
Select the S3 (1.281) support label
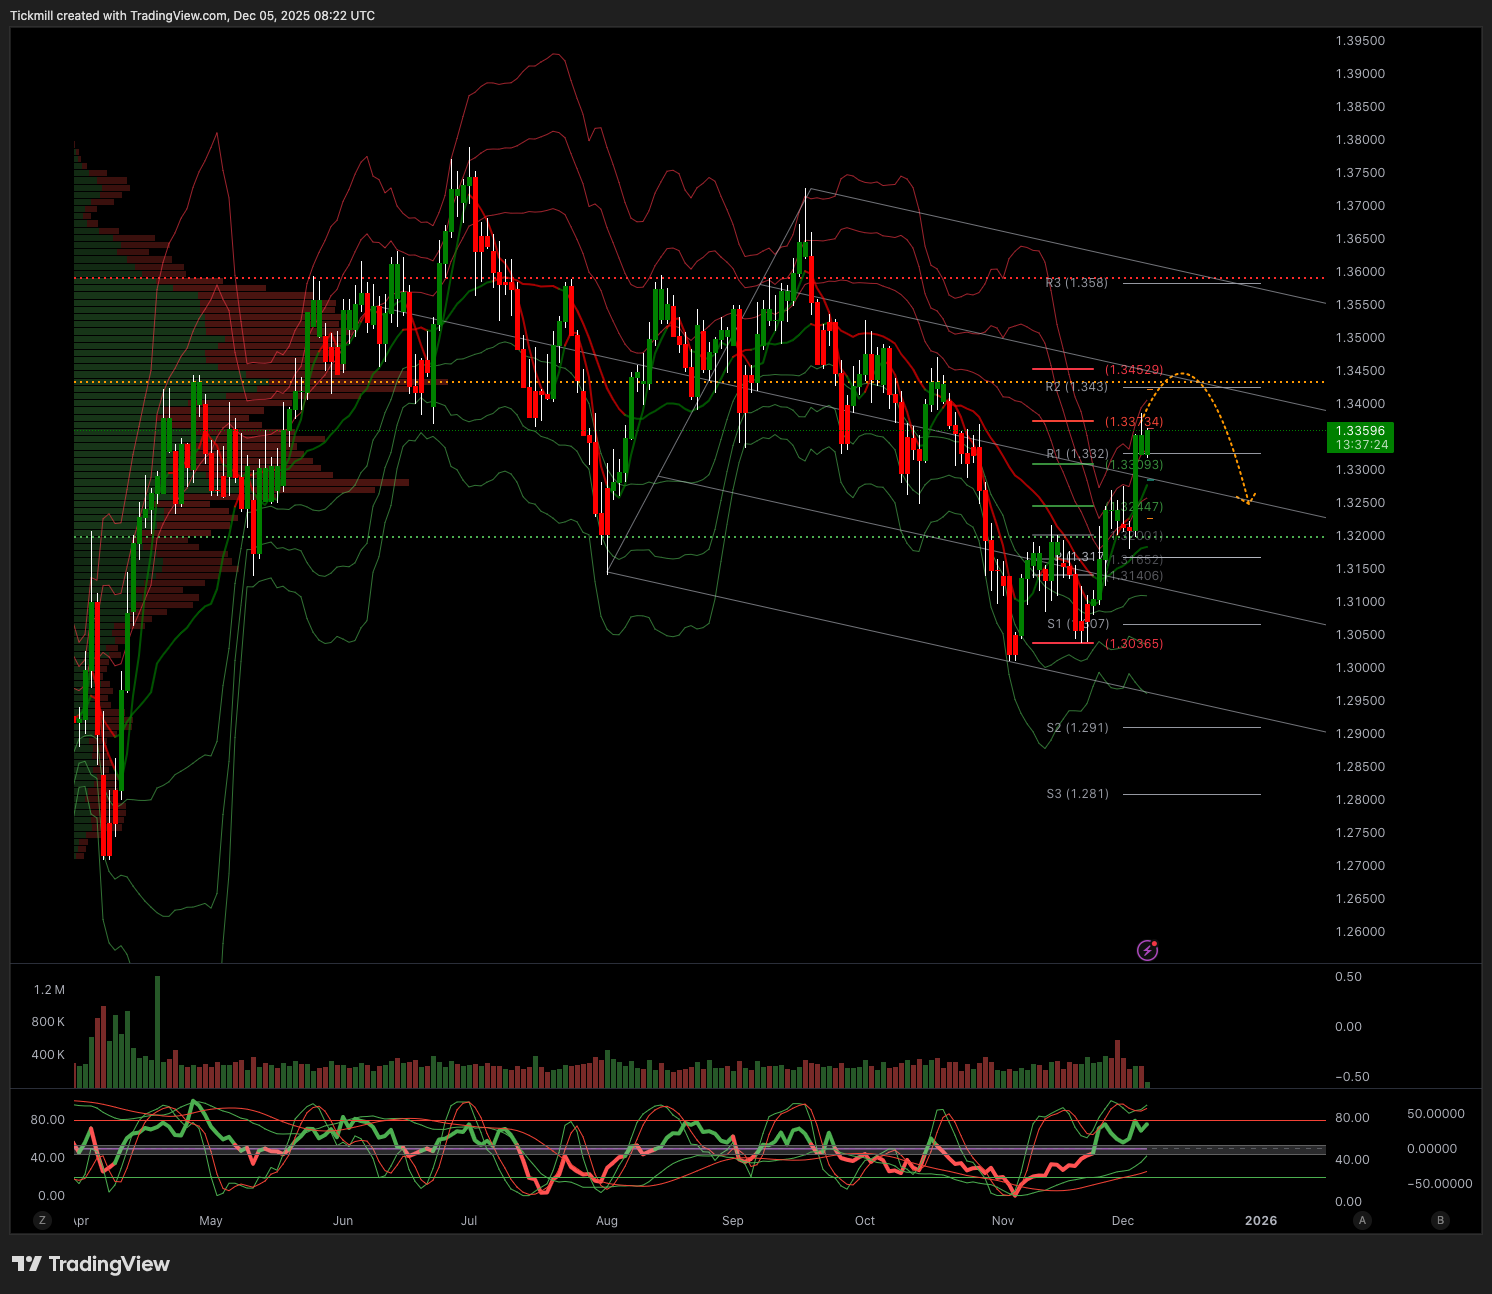pos(1077,794)
